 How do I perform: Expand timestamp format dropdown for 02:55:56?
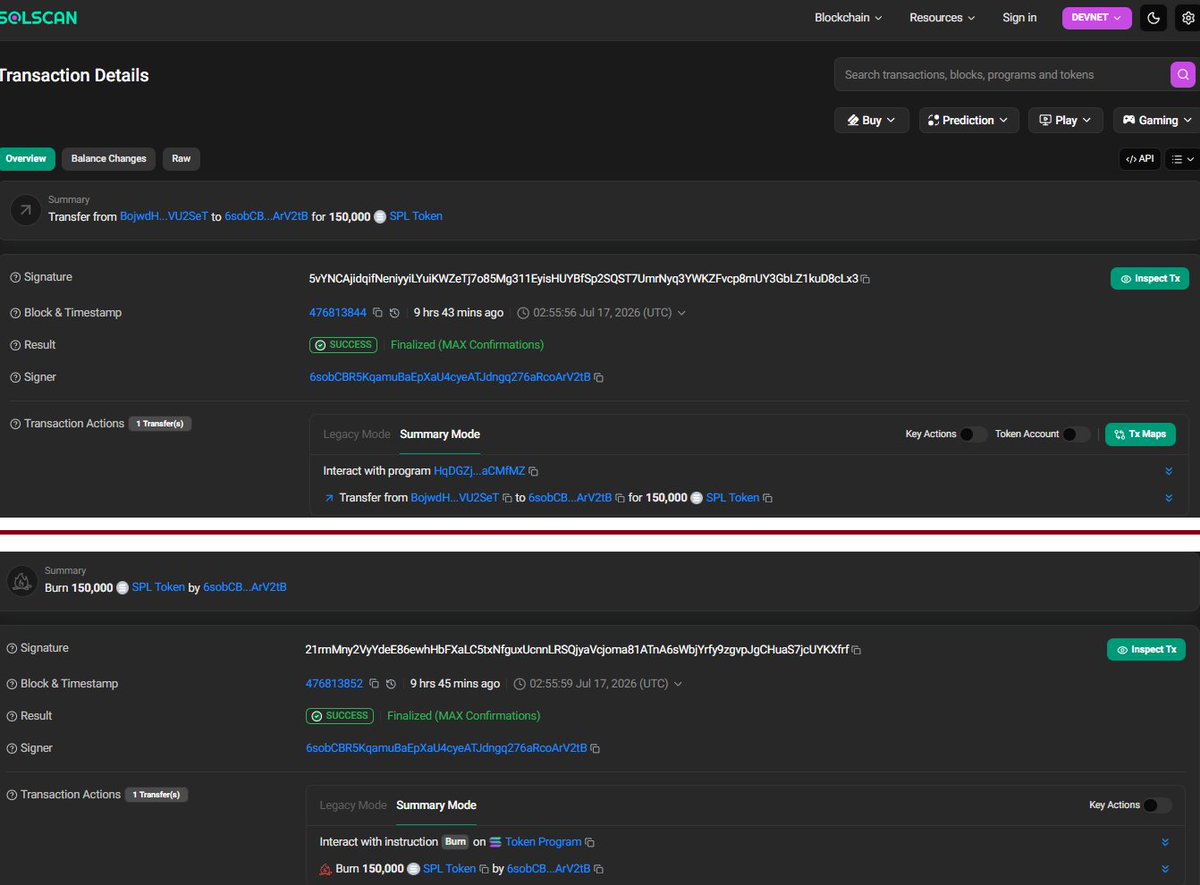pyautogui.click(x=682, y=313)
